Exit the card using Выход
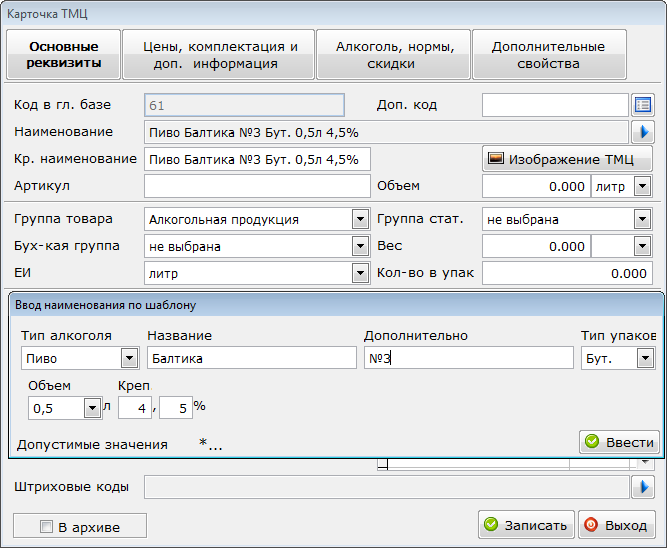Image resolution: width=667 pixels, height=548 pixels. point(616,525)
